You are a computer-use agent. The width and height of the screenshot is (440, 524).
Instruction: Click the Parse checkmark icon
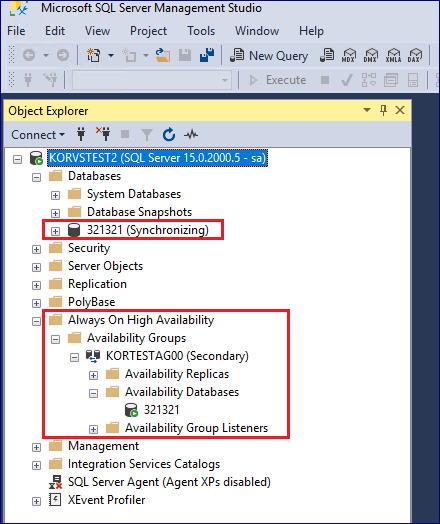pyautogui.click(x=346, y=80)
